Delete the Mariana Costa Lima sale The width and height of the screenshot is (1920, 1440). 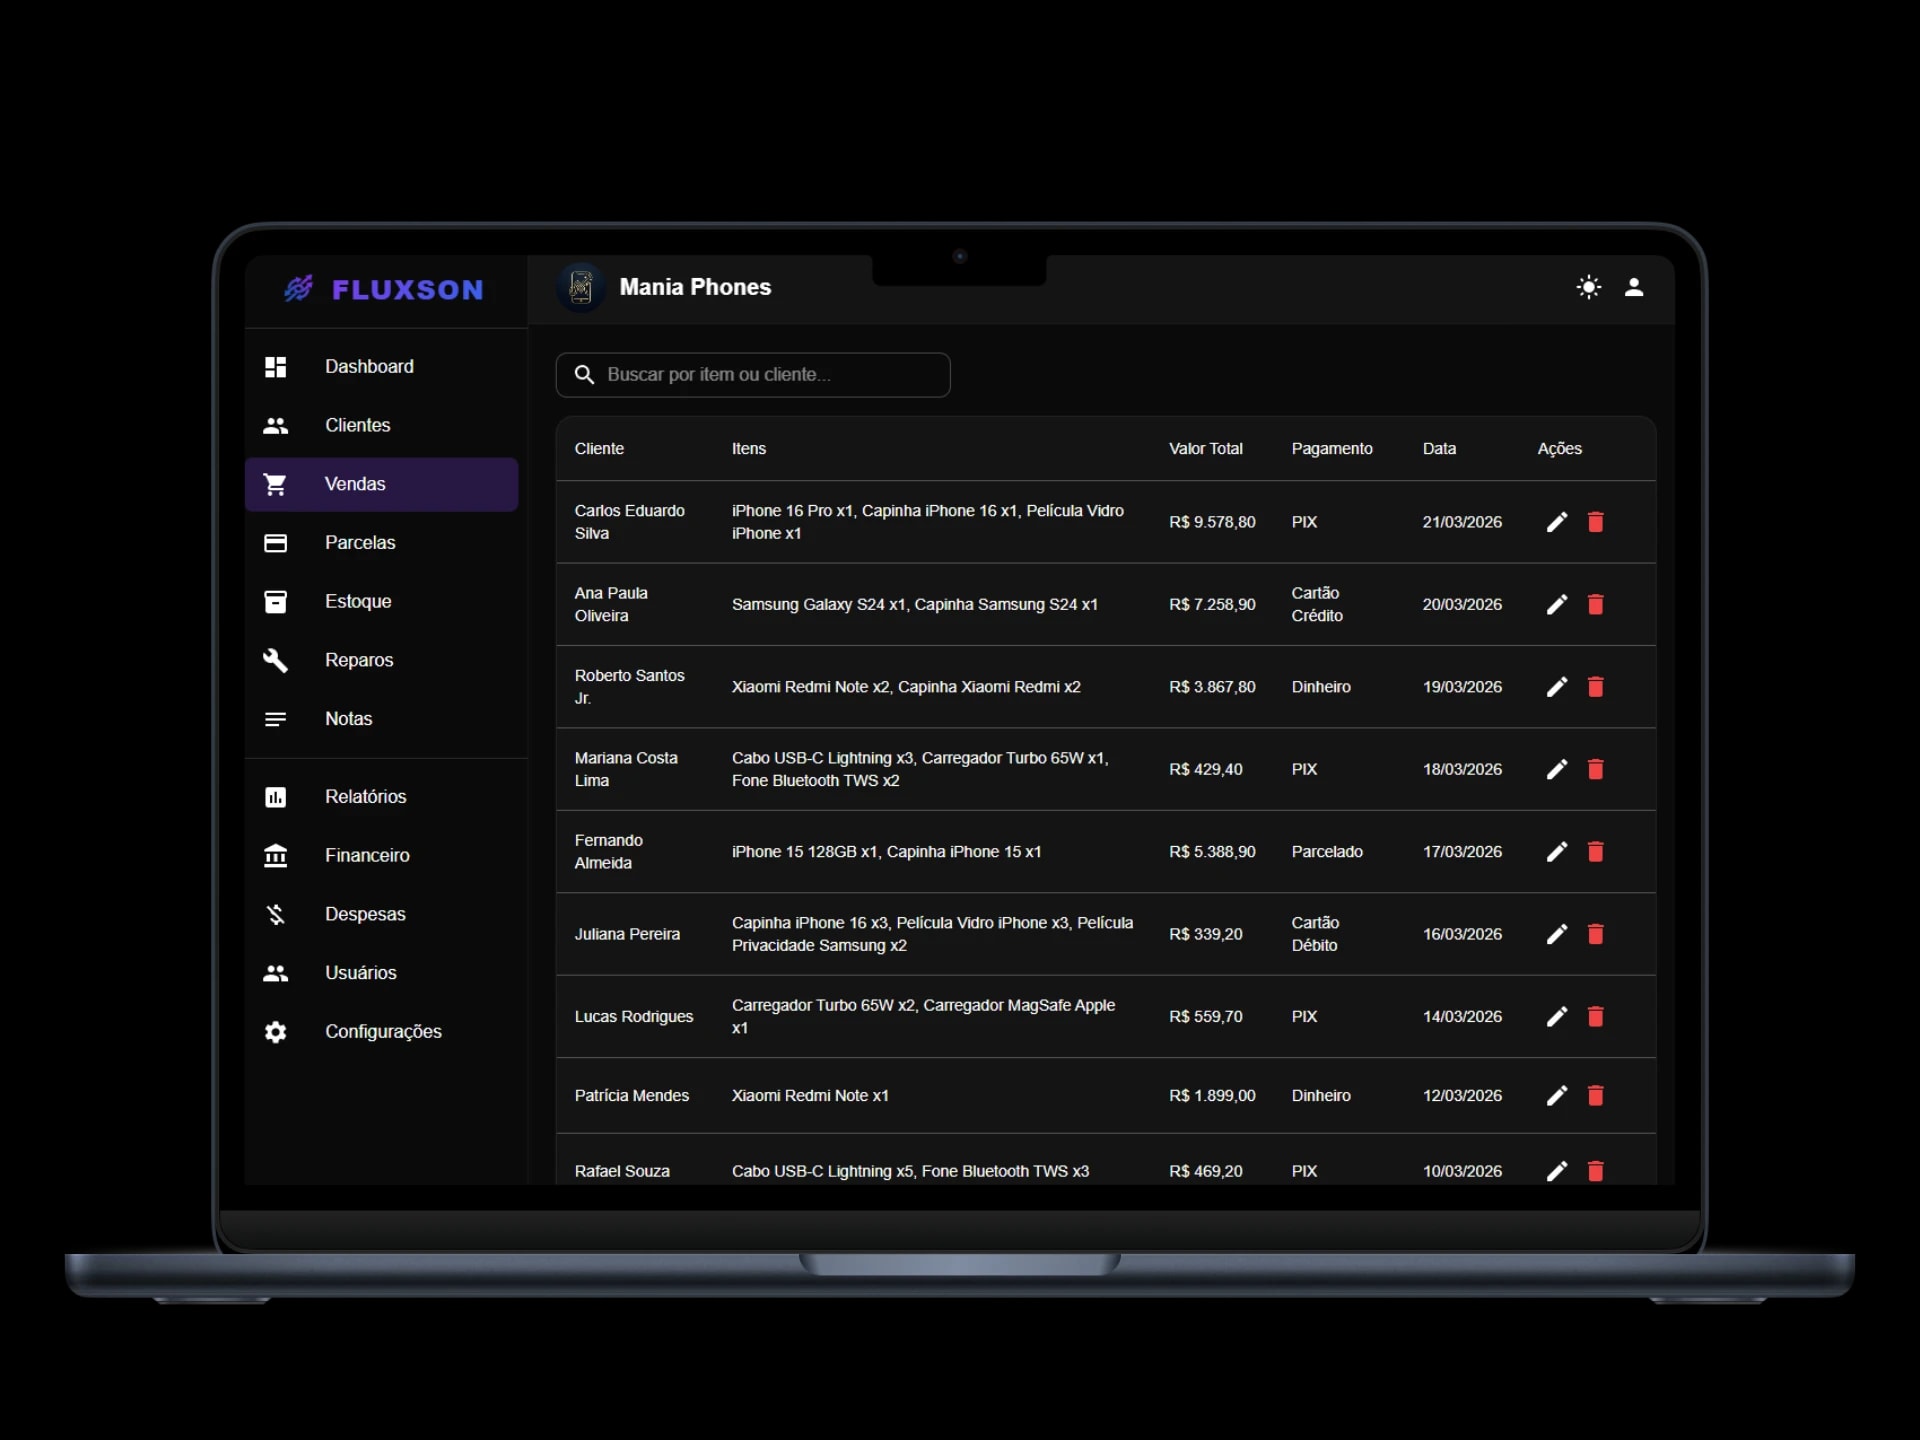coord(1596,769)
